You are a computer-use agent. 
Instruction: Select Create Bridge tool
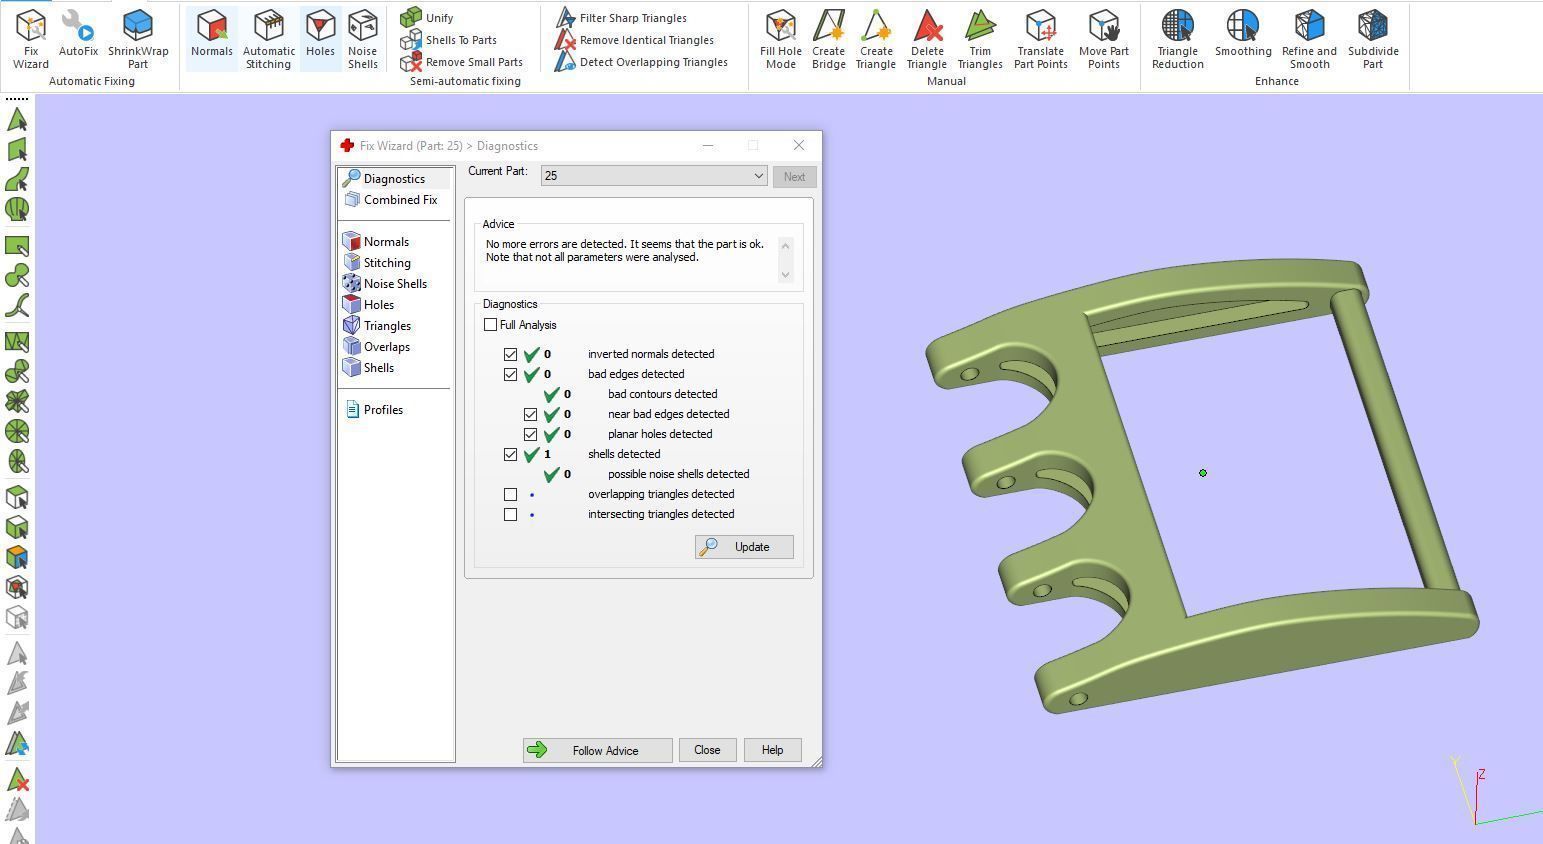pos(828,39)
